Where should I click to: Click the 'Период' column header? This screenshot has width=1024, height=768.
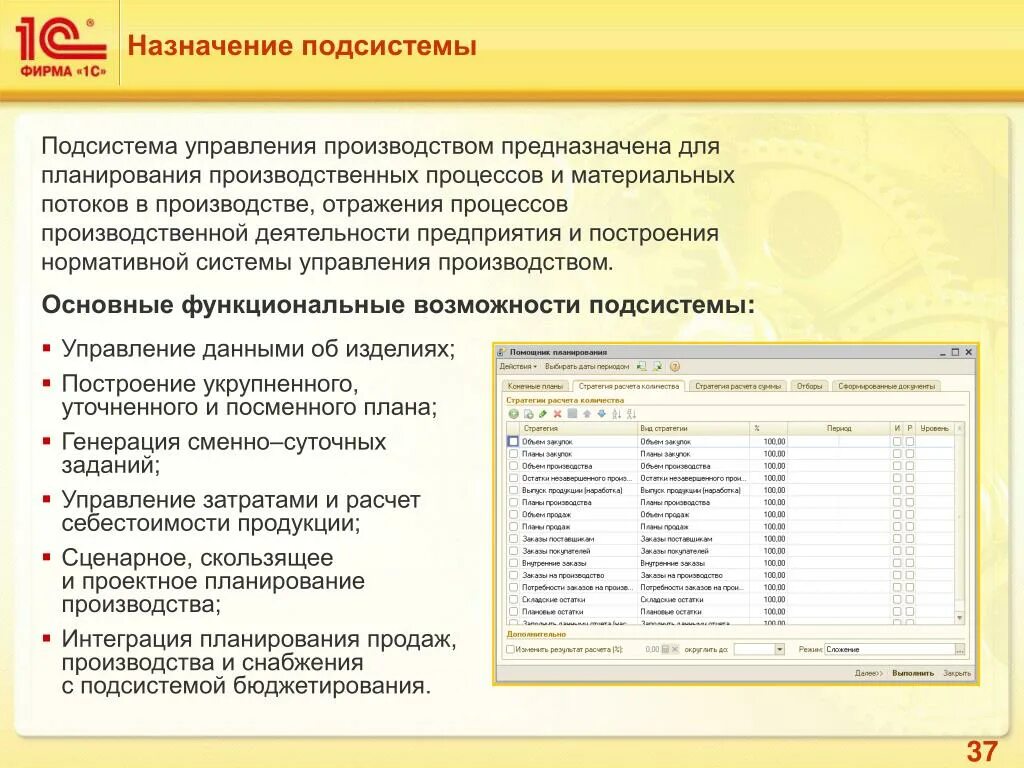pyautogui.click(x=839, y=428)
